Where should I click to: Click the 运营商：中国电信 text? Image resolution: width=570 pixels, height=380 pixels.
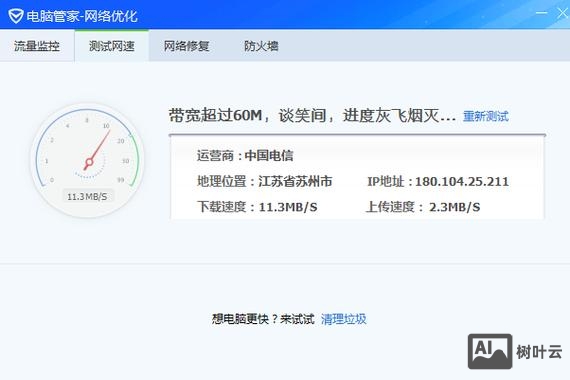tap(245, 156)
